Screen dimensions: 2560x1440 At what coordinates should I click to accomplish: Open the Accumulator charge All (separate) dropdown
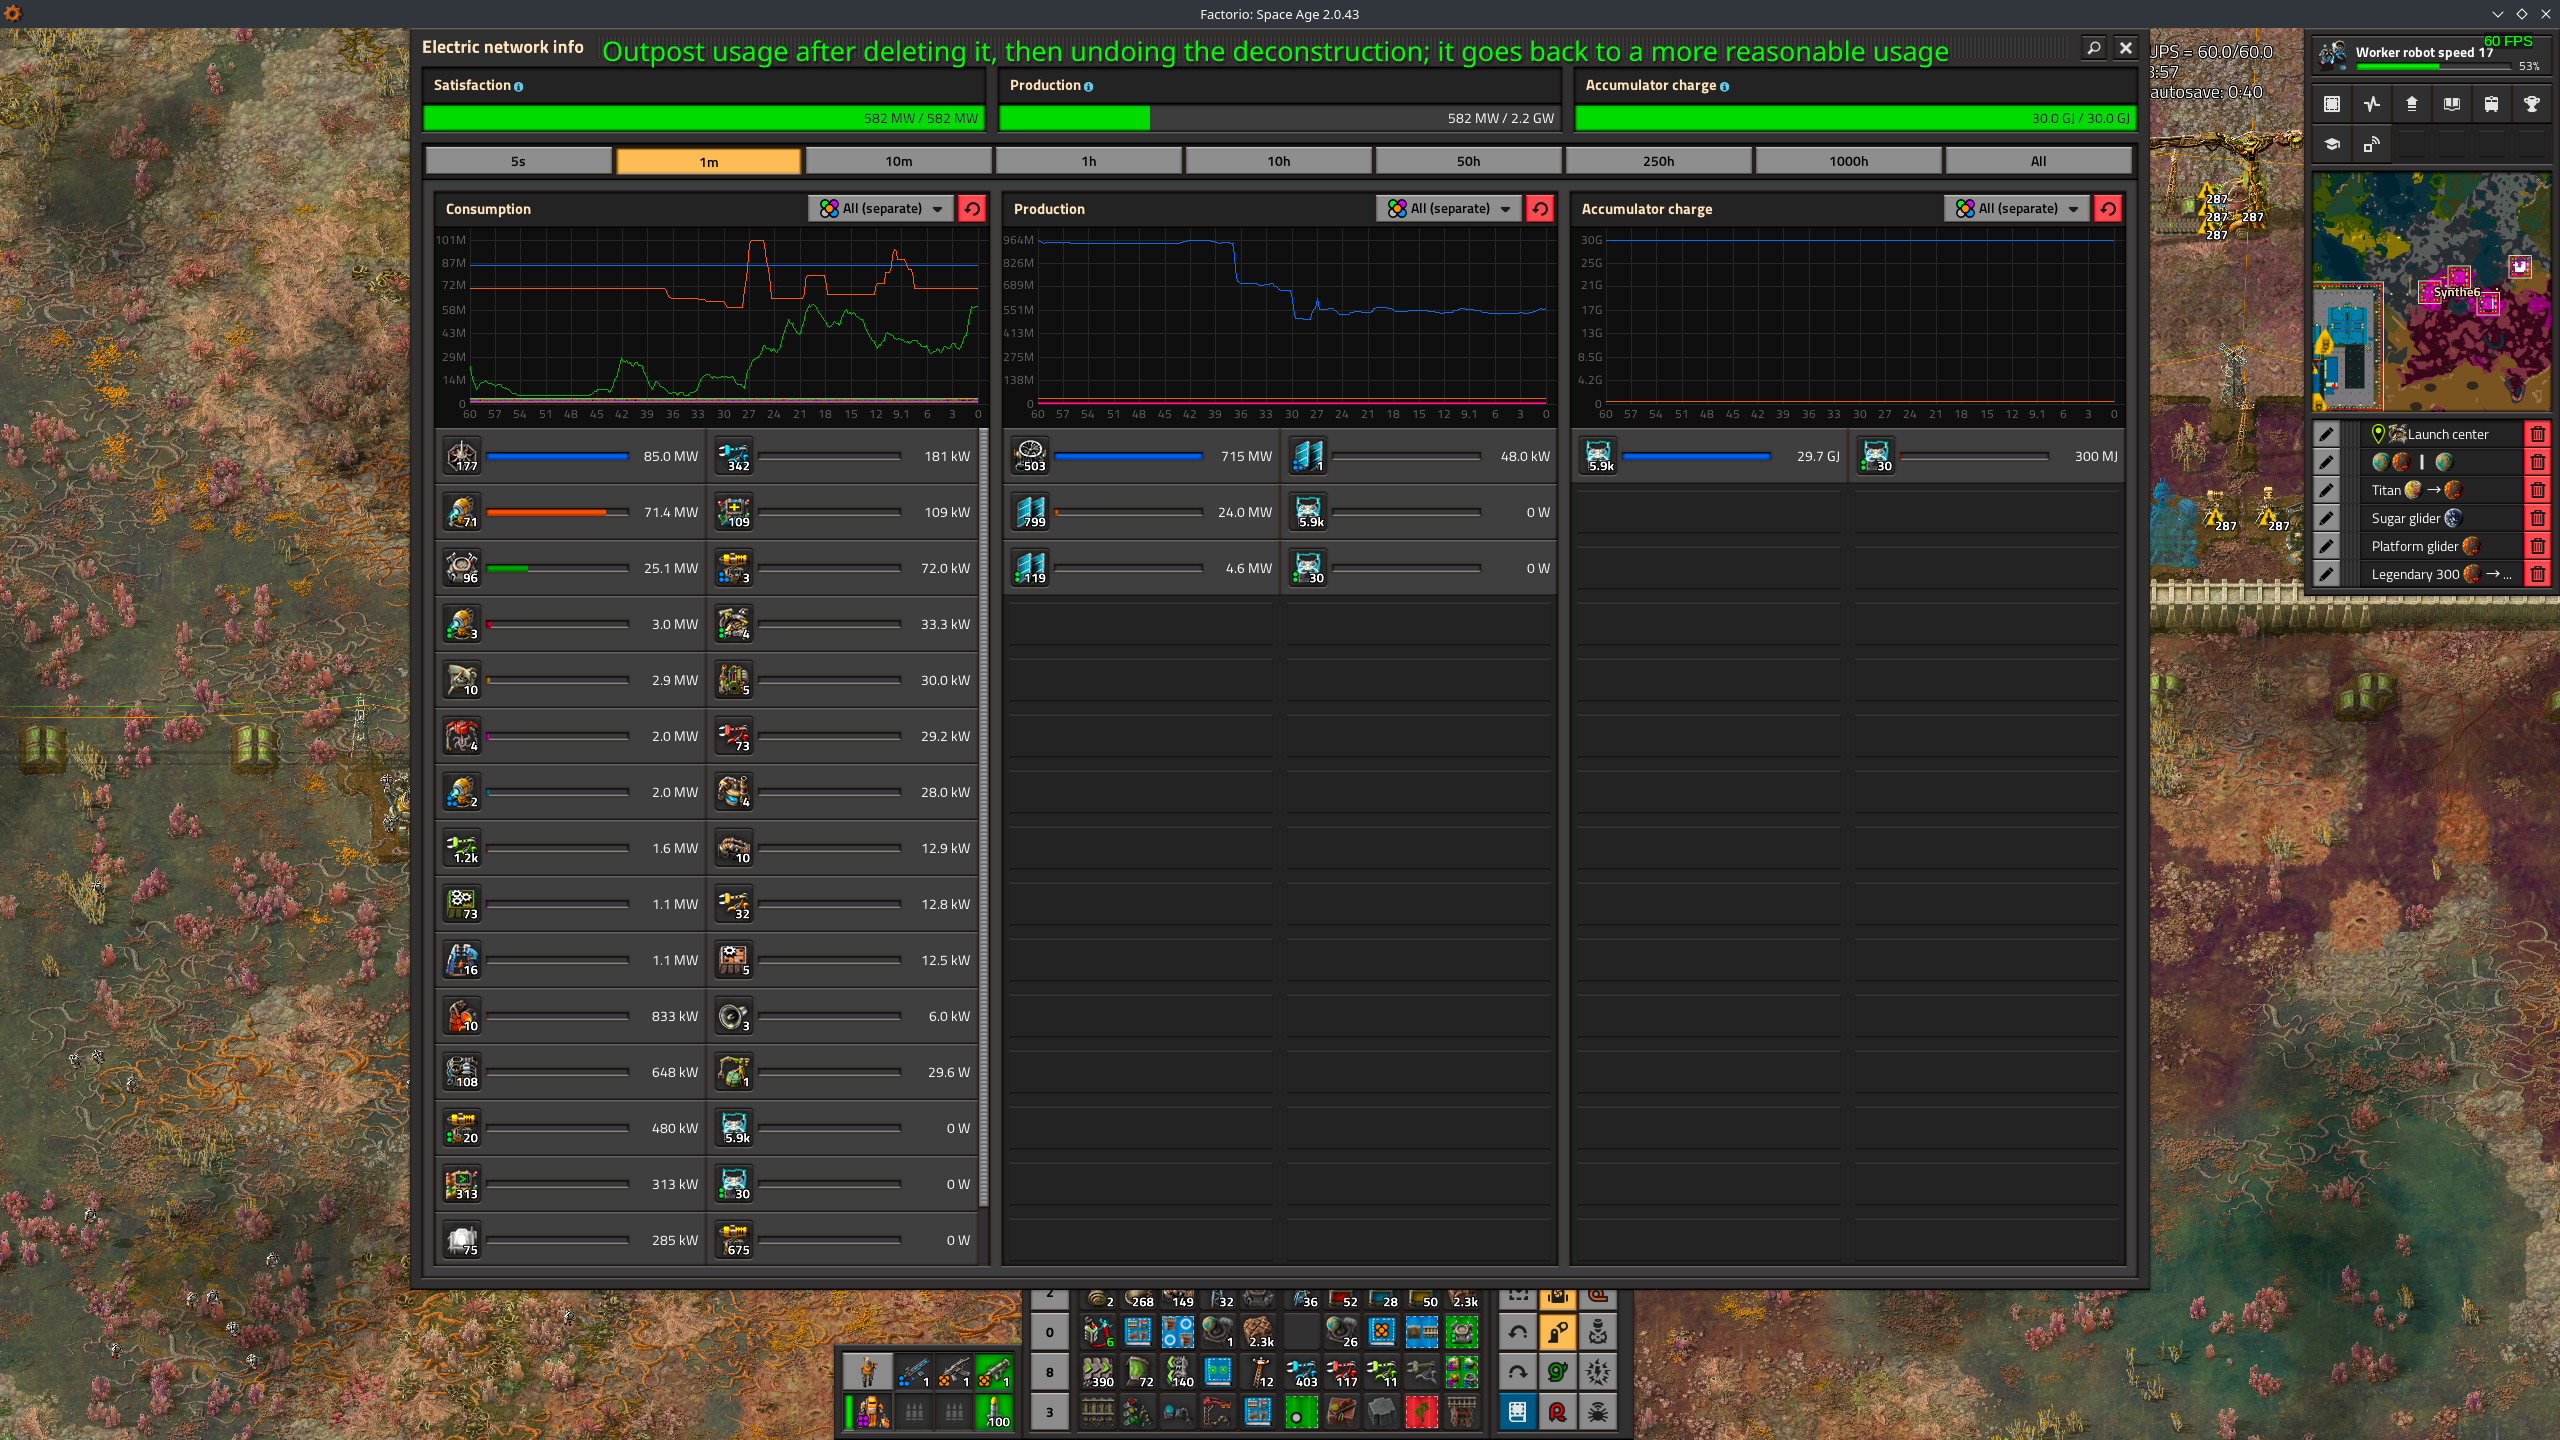click(x=2017, y=208)
